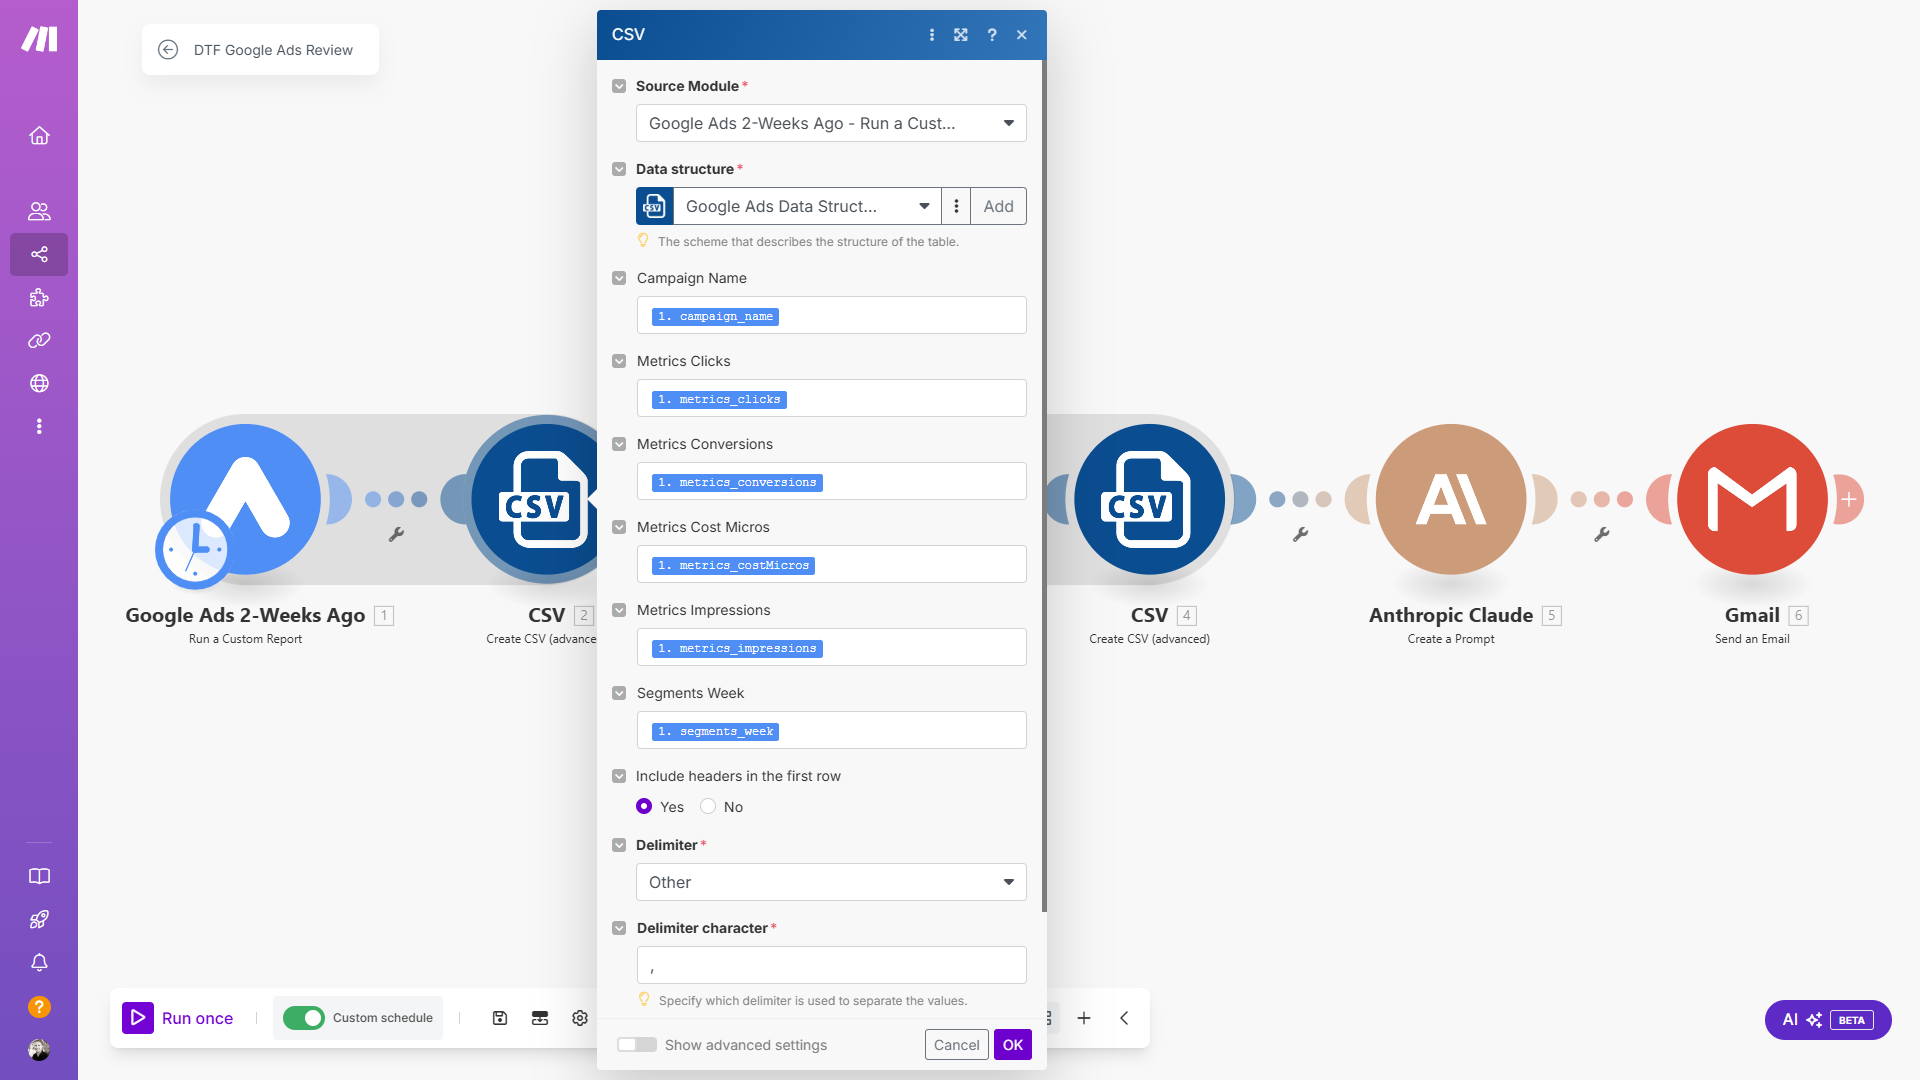Open the Make logo home link

click(39, 39)
